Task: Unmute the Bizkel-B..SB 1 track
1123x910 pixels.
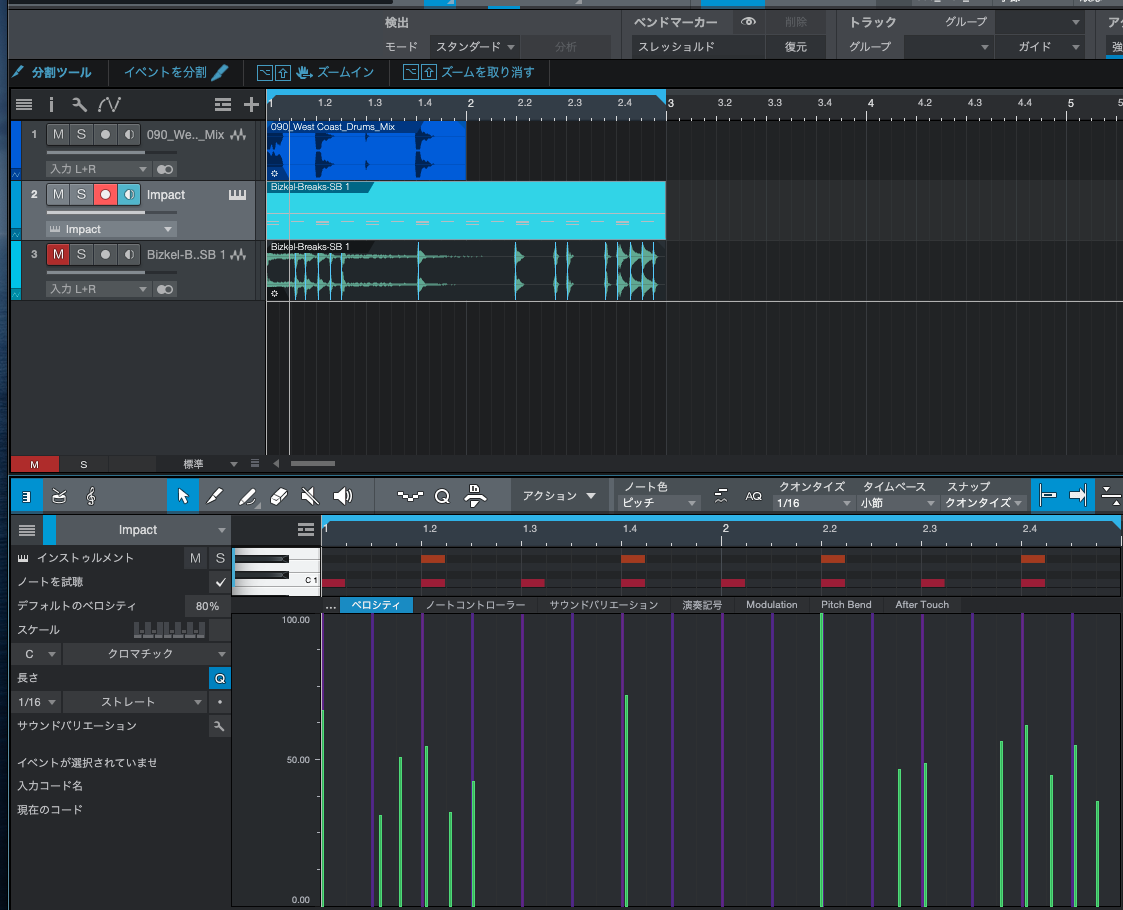Action: [58, 255]
